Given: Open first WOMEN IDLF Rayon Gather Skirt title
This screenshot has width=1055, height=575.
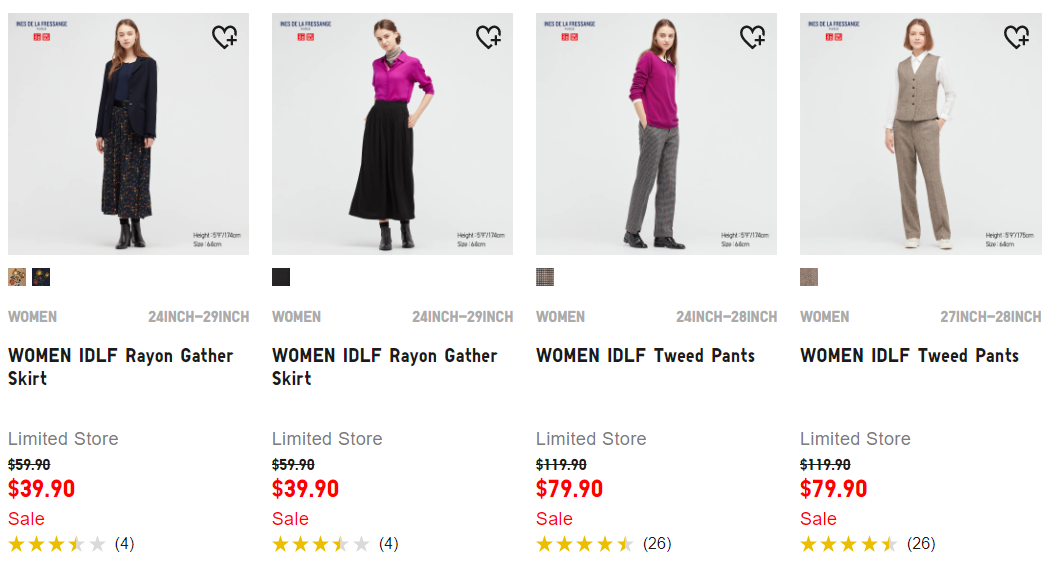Looking at the screenshot, I should (x=120, y=367).
